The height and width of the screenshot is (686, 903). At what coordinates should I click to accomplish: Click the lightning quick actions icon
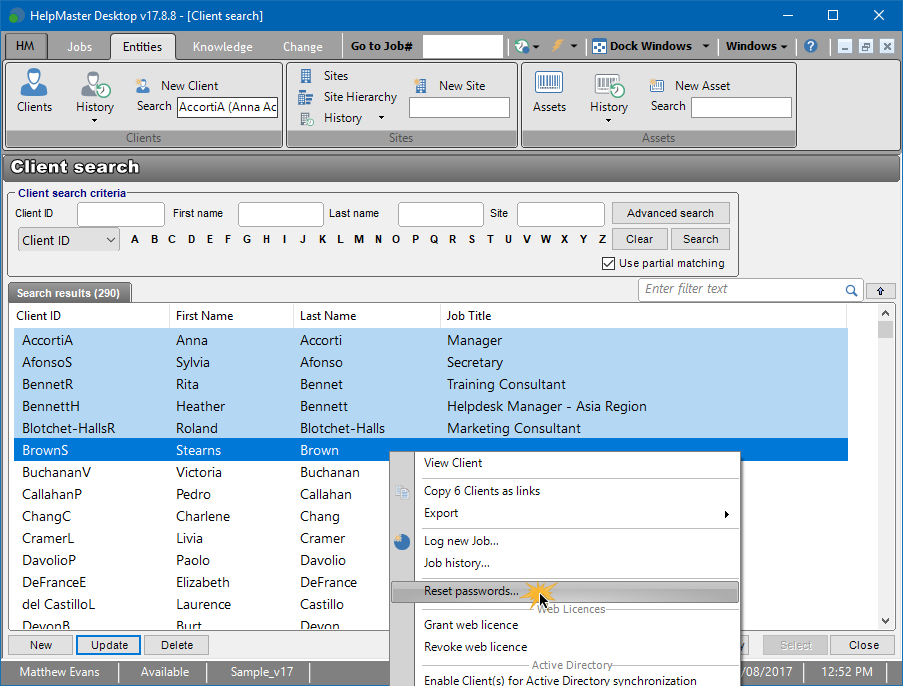(557, 46)
